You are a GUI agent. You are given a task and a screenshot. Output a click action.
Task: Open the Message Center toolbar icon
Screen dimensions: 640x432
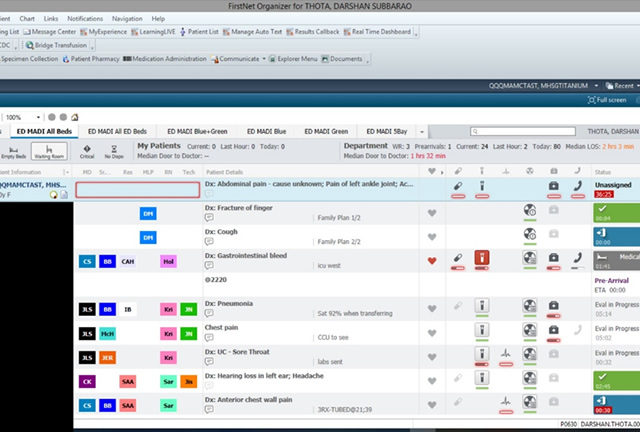click(x=28, y=33)
